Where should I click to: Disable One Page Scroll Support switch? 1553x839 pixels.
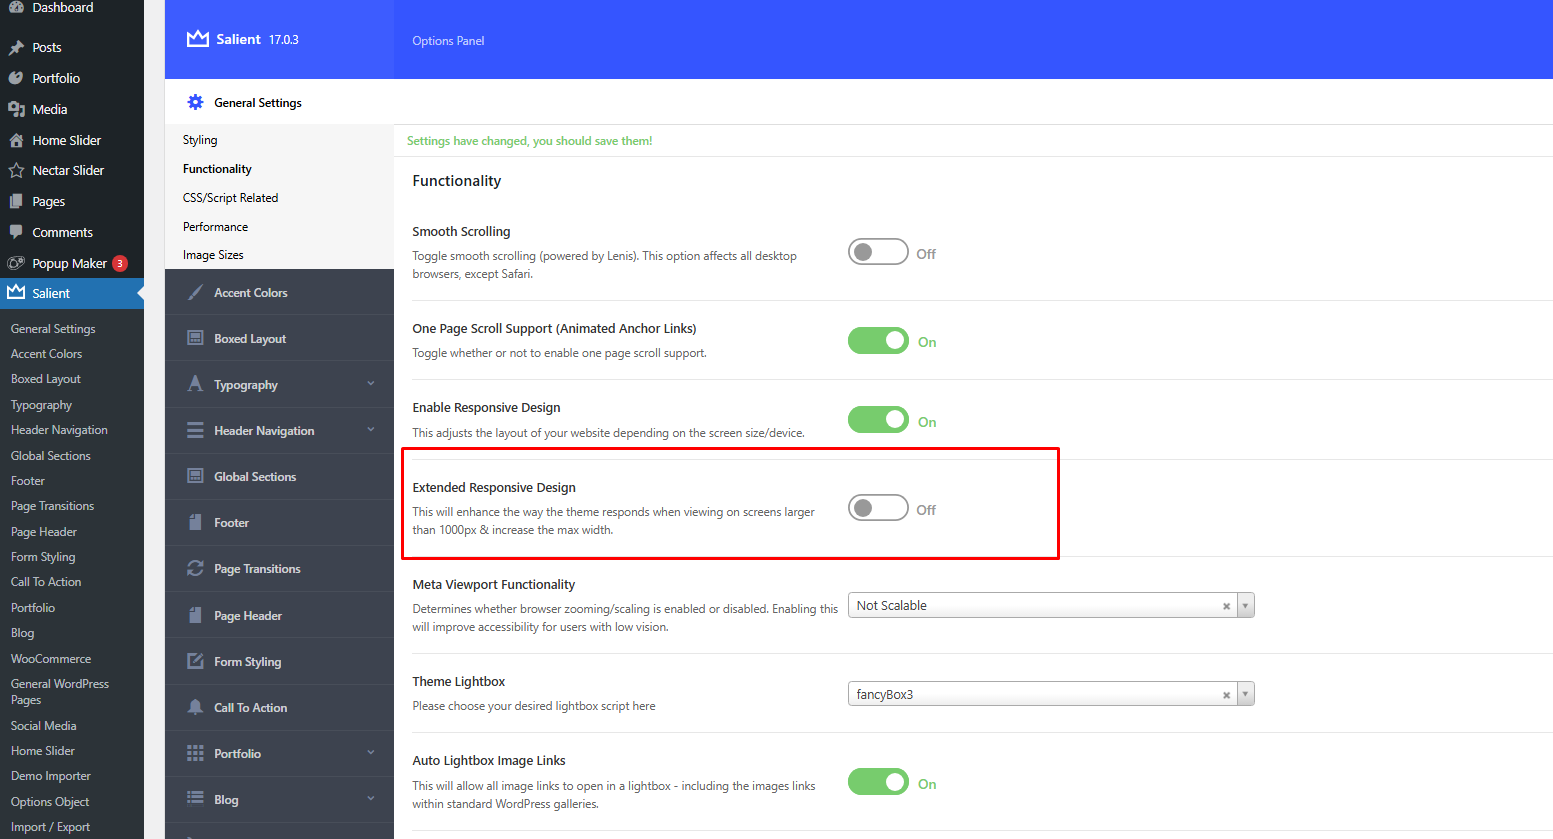click(x=878, y=341)
